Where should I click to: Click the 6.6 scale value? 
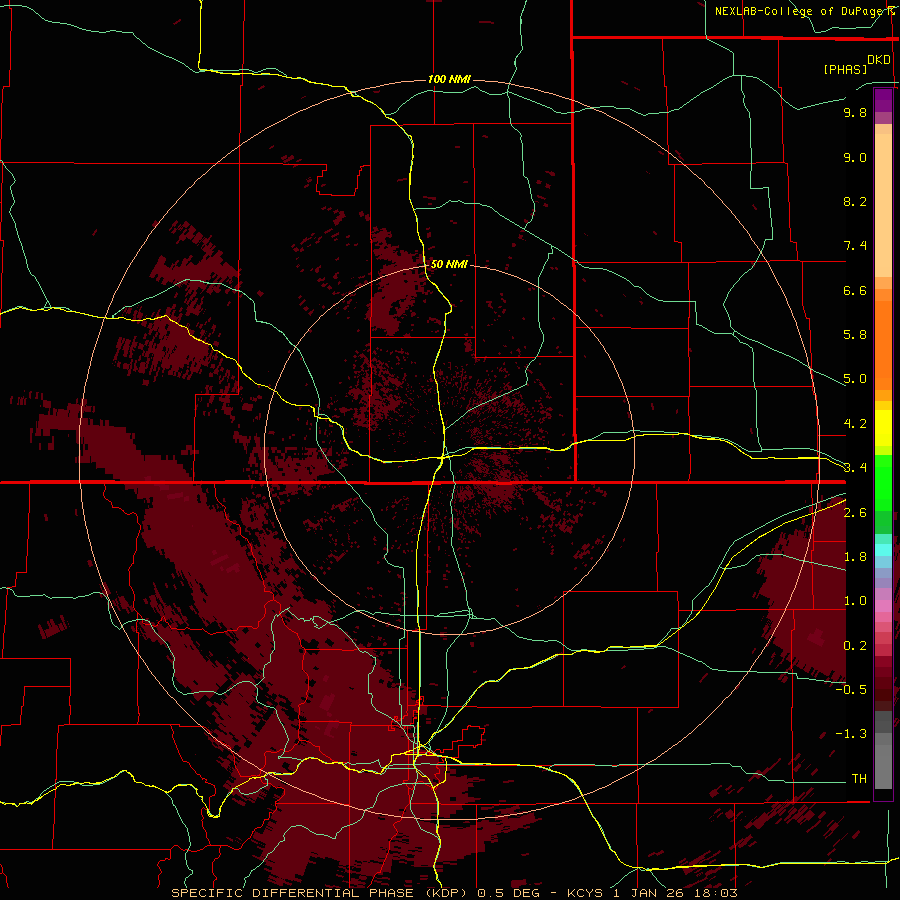click(855, 290)
